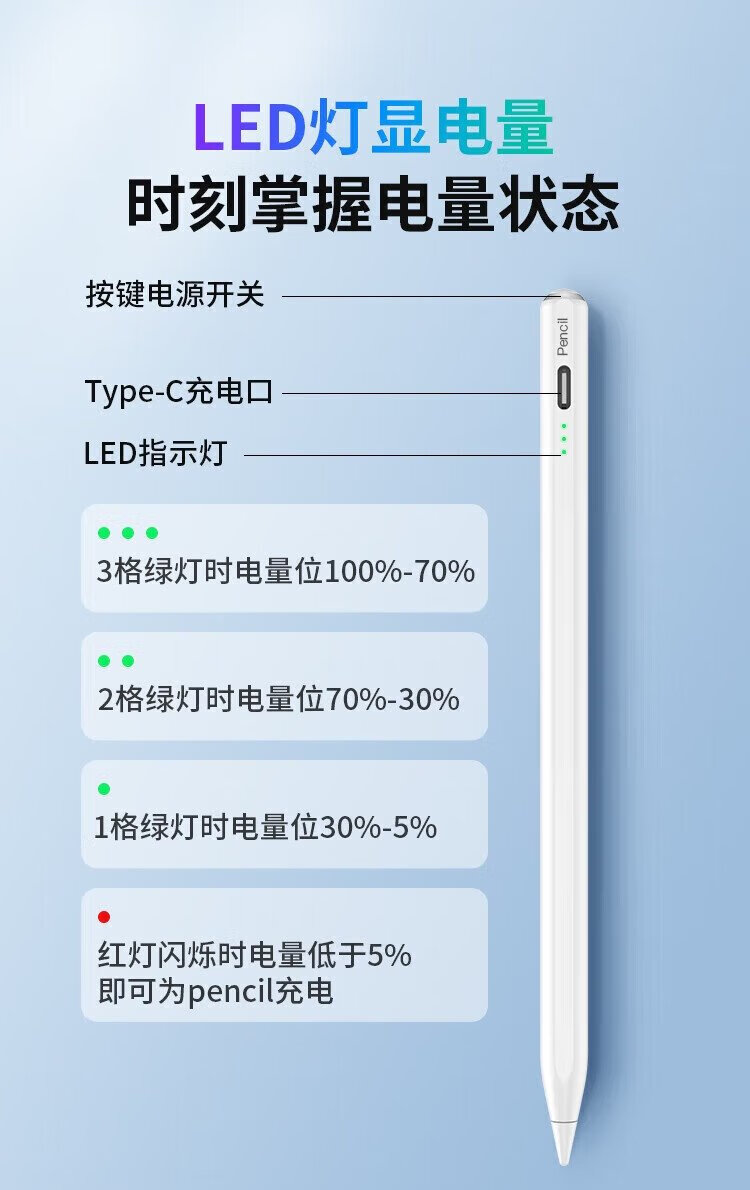Screen dimensions: 750x1190
Task: Click the red dot low battery indicator
Action: click(104, 917)
